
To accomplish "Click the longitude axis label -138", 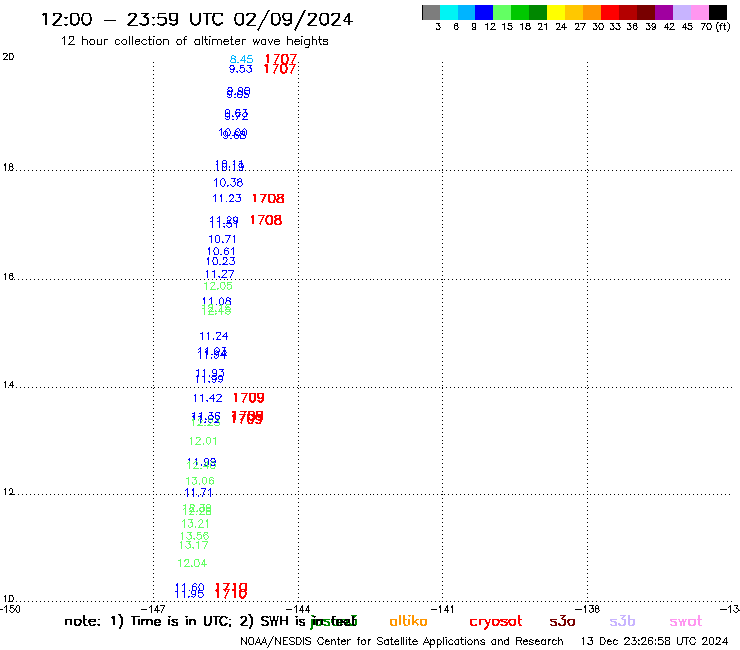I will [587, 609].
